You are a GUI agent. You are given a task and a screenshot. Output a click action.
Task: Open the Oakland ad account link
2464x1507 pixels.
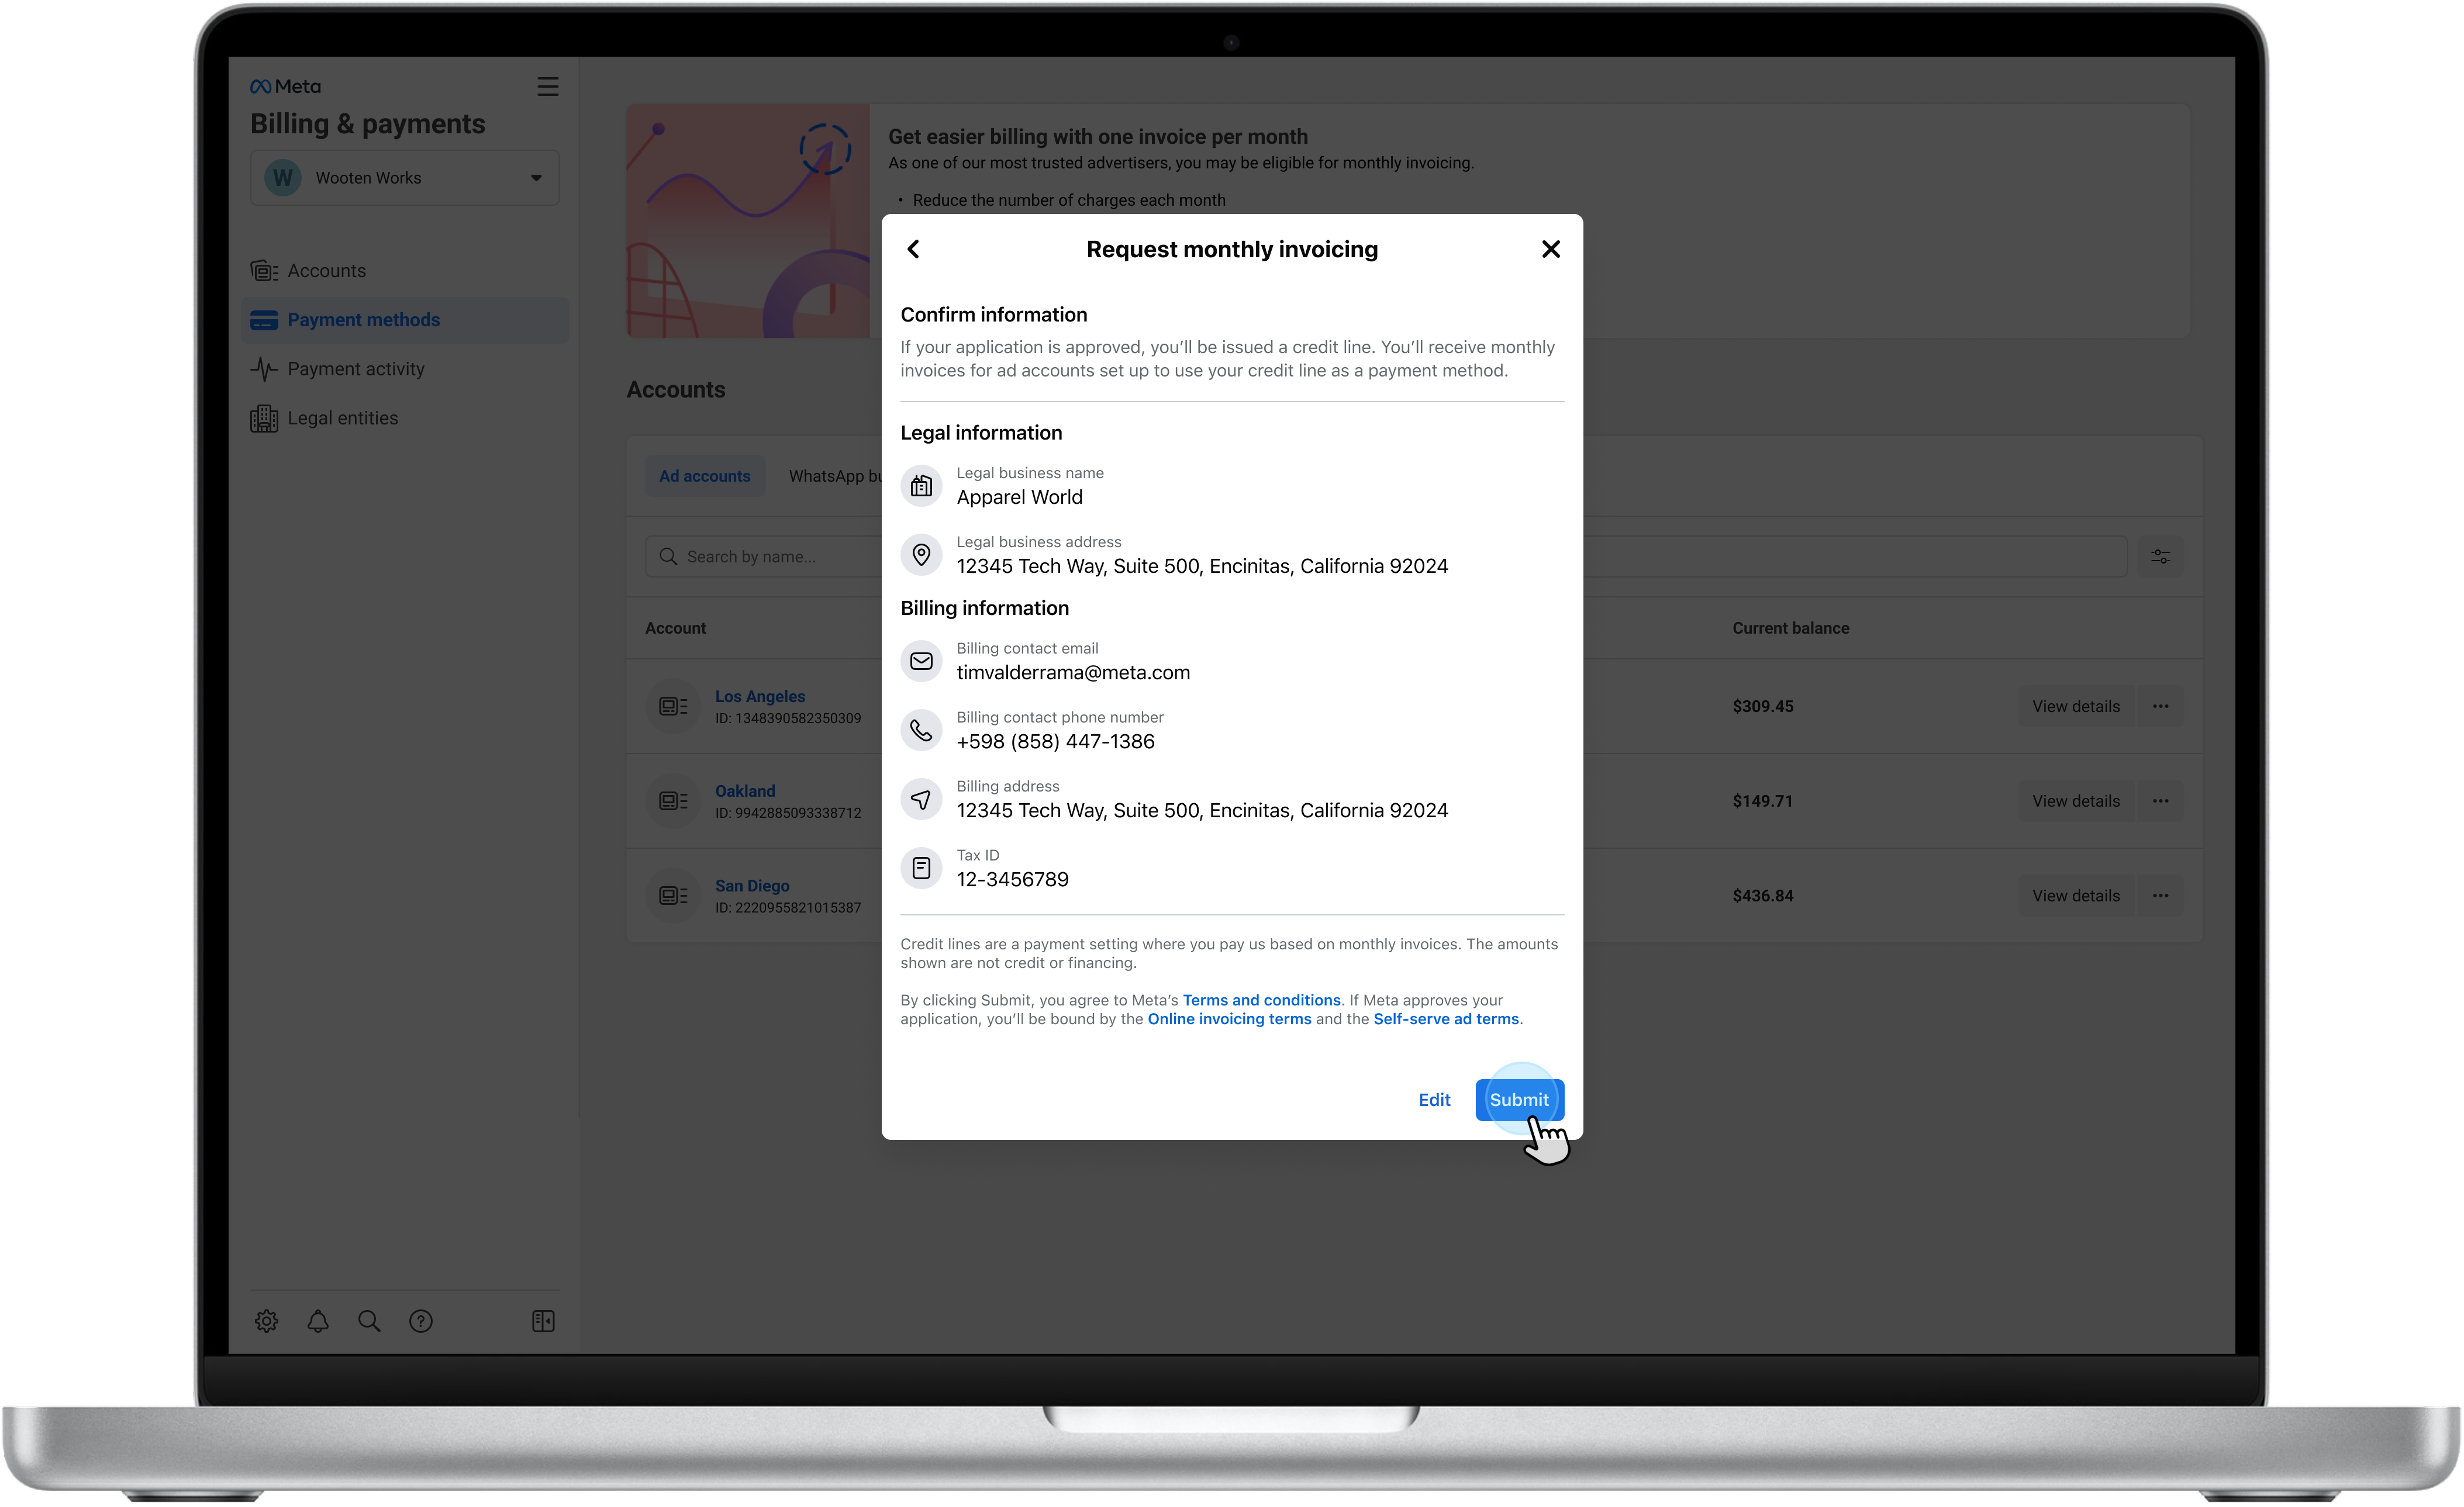click(x=744, y=791)
